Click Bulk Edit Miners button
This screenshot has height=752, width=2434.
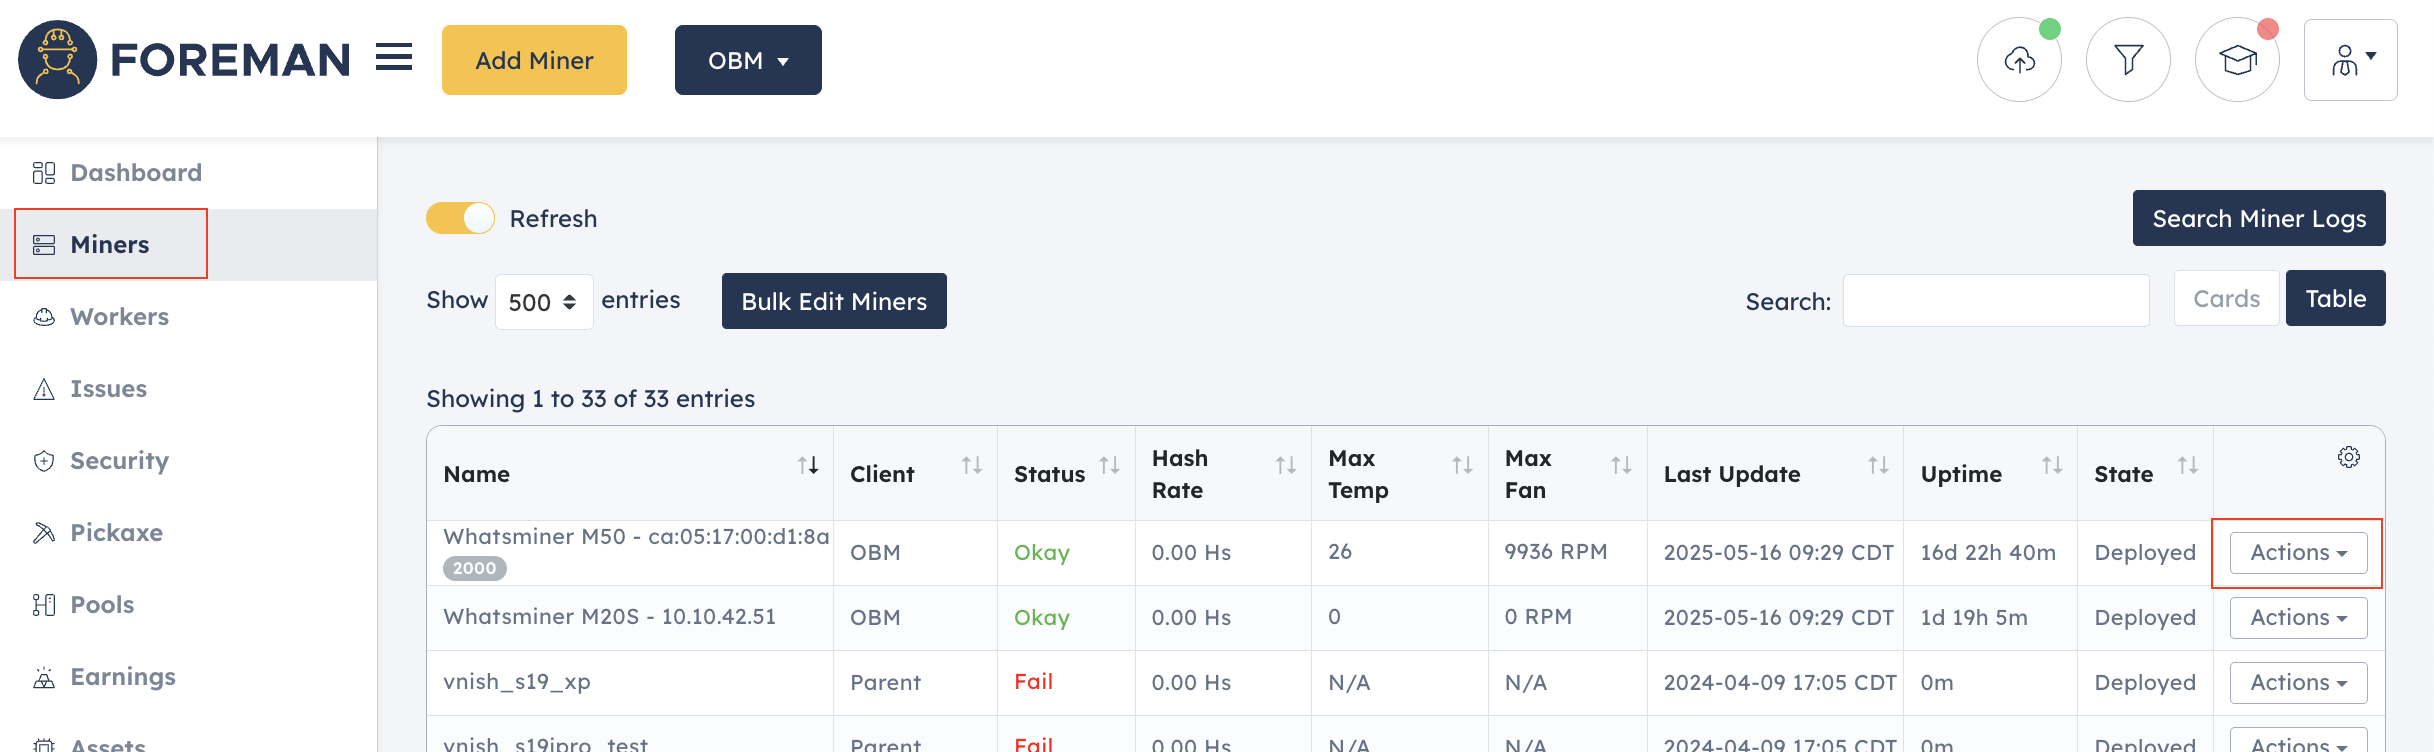pos(834,301)
